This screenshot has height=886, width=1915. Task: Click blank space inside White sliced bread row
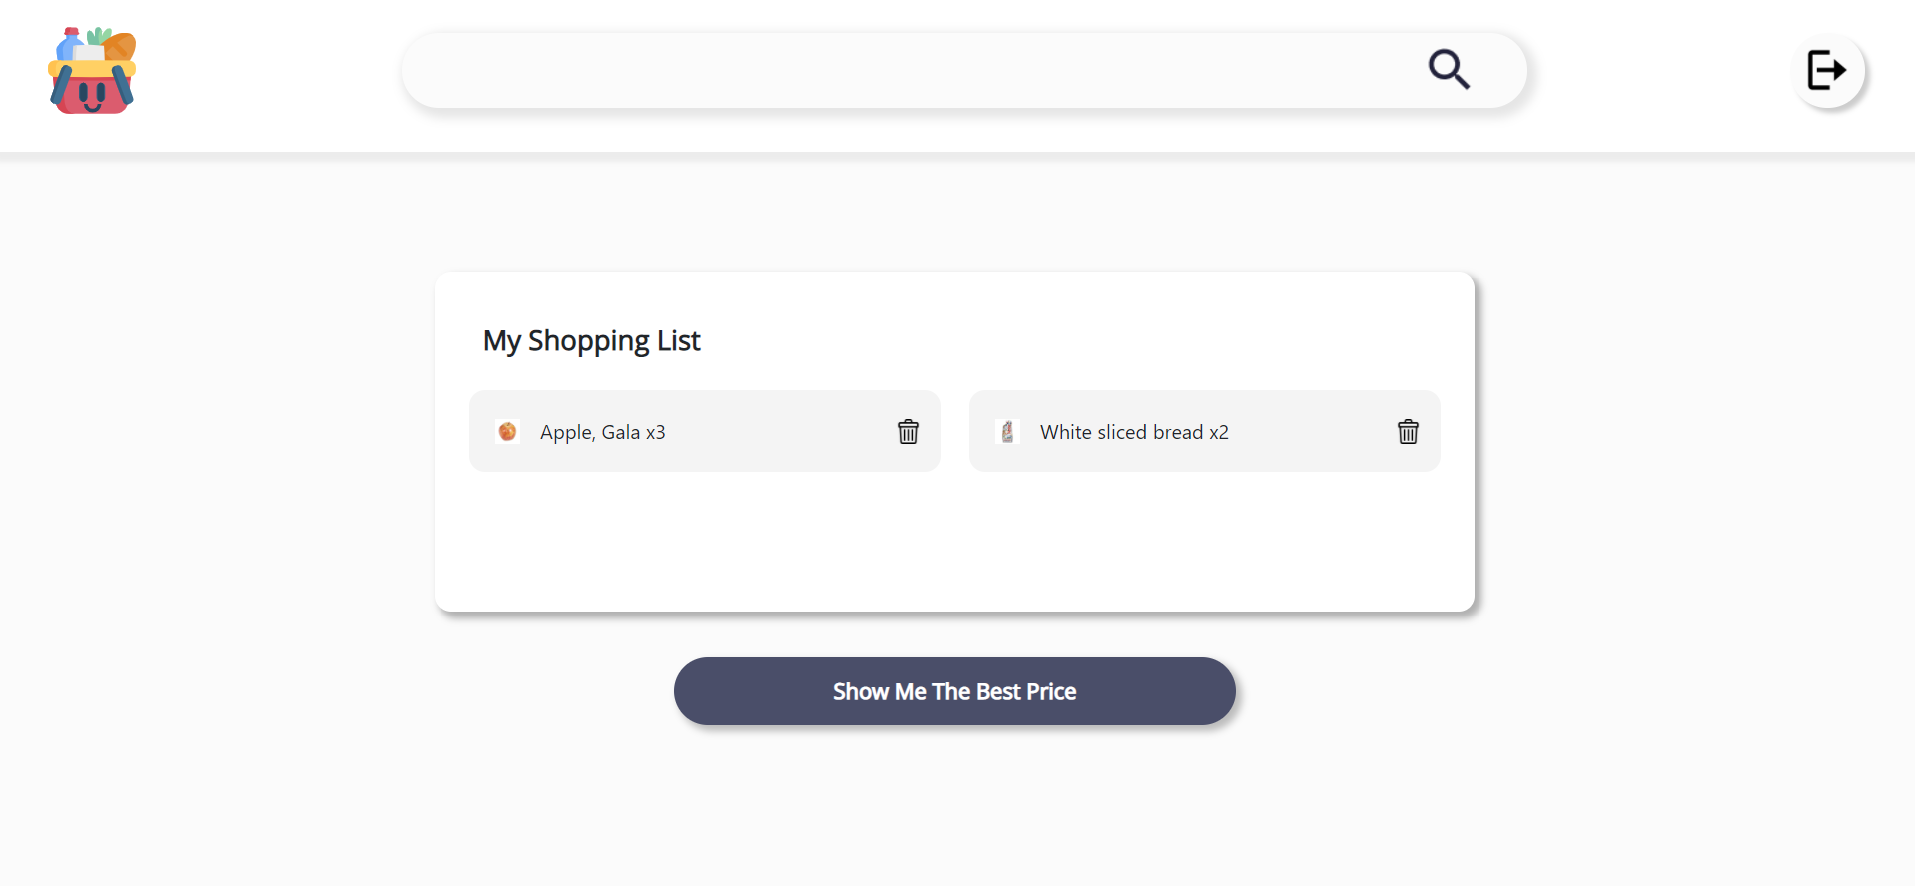pyautogui.click(x=1310, y=432)
